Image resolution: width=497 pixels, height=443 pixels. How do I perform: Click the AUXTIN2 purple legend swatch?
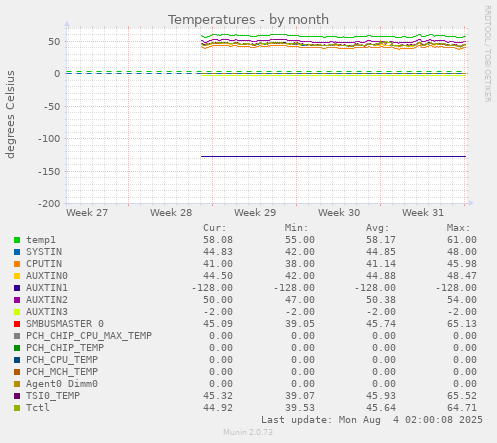[x=17, y=300]
